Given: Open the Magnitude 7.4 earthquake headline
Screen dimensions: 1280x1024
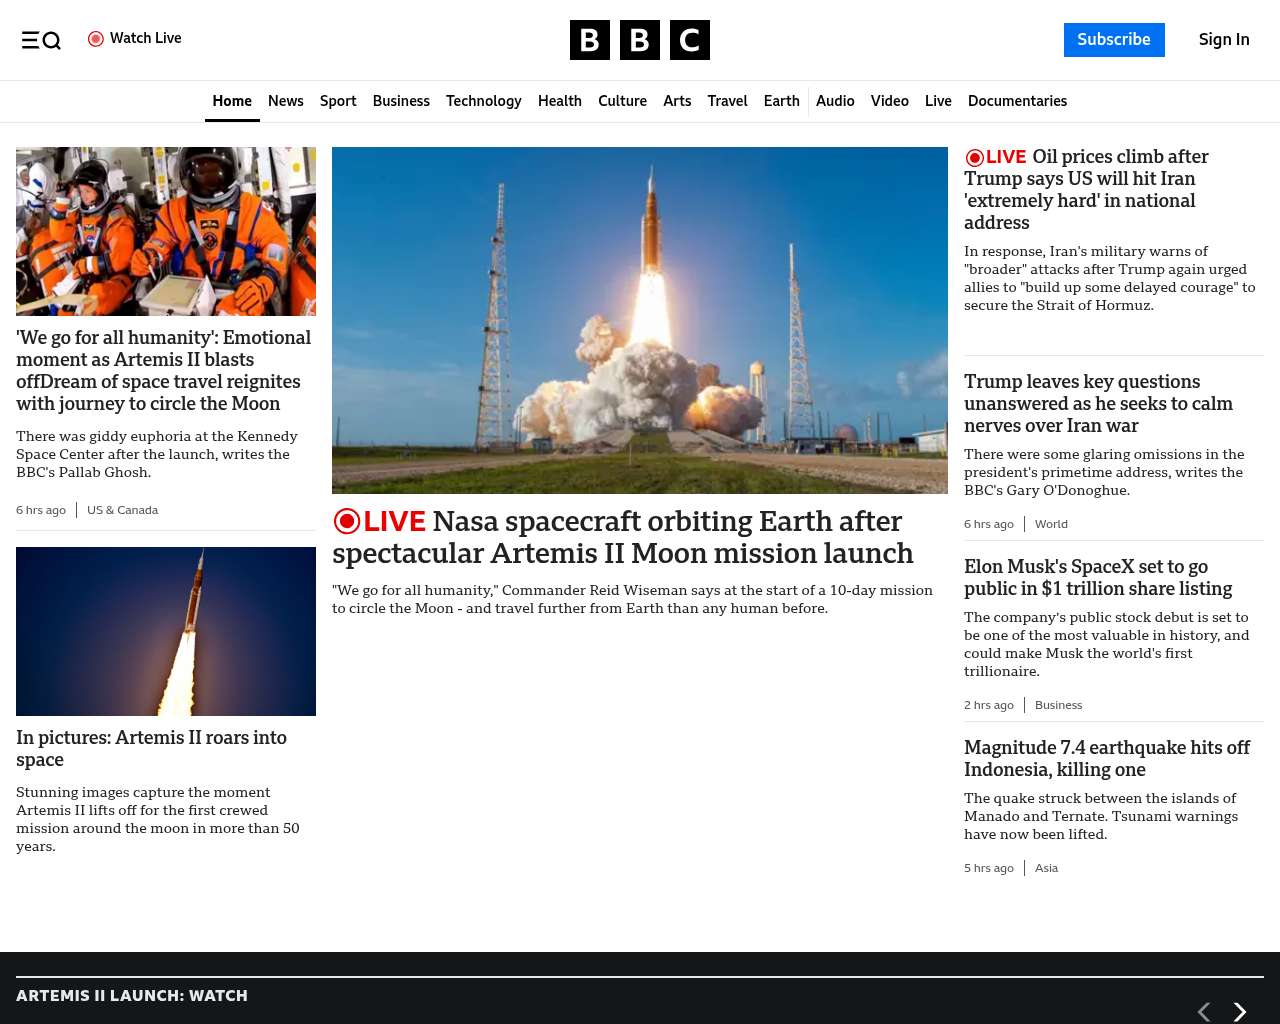Looking at the screenshot, I should pyautogui.click(x=1106, y=758).
